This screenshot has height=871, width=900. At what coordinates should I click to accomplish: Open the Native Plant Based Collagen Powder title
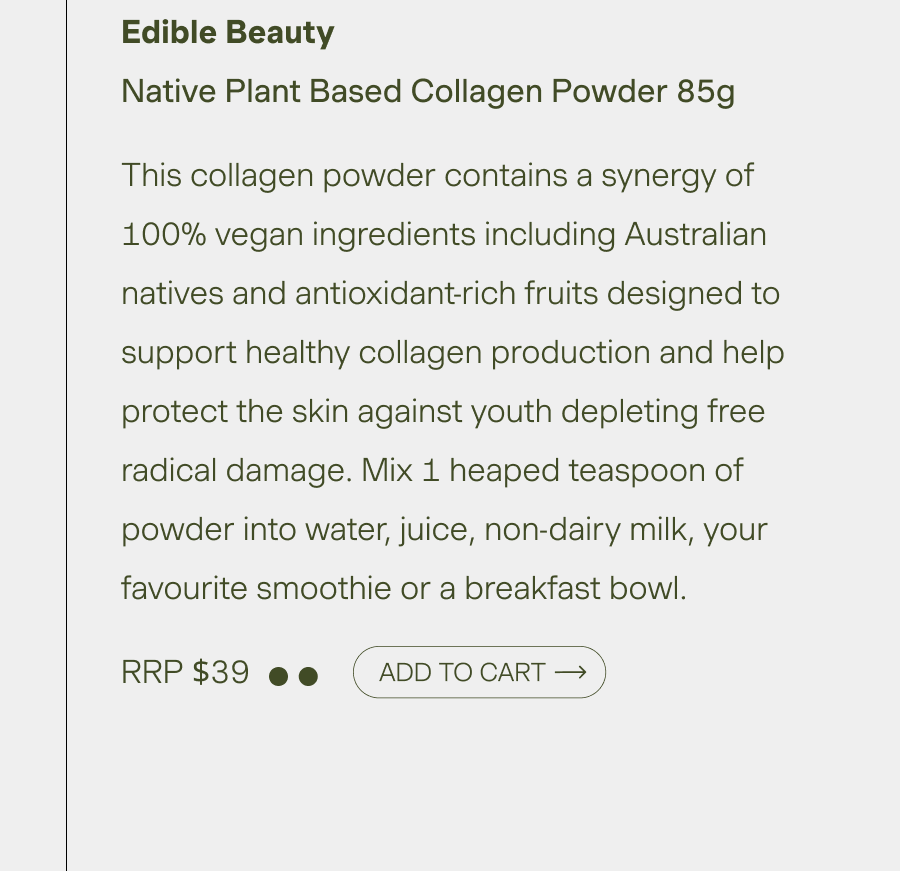click(428, 91)
